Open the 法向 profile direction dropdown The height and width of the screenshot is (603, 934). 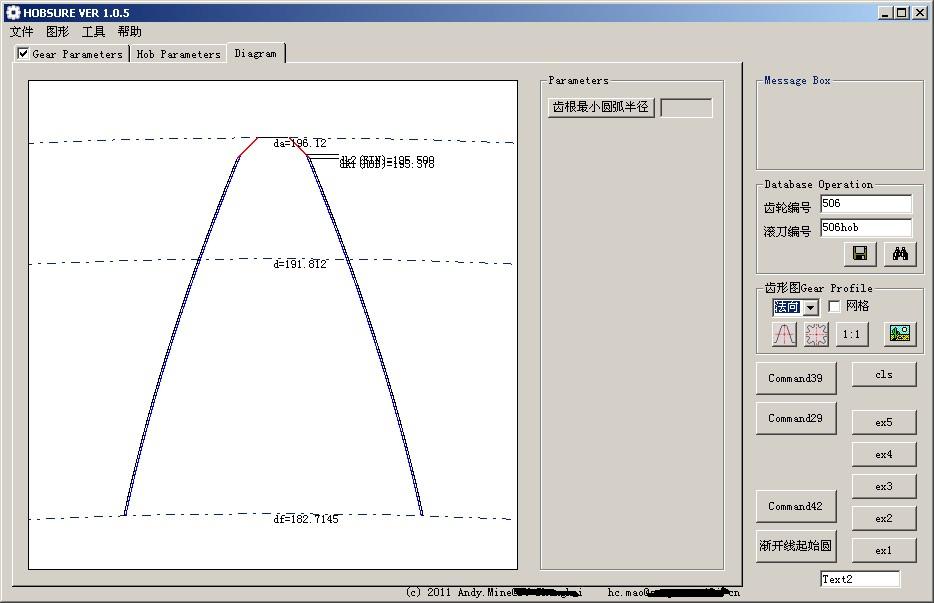point(810,307)
